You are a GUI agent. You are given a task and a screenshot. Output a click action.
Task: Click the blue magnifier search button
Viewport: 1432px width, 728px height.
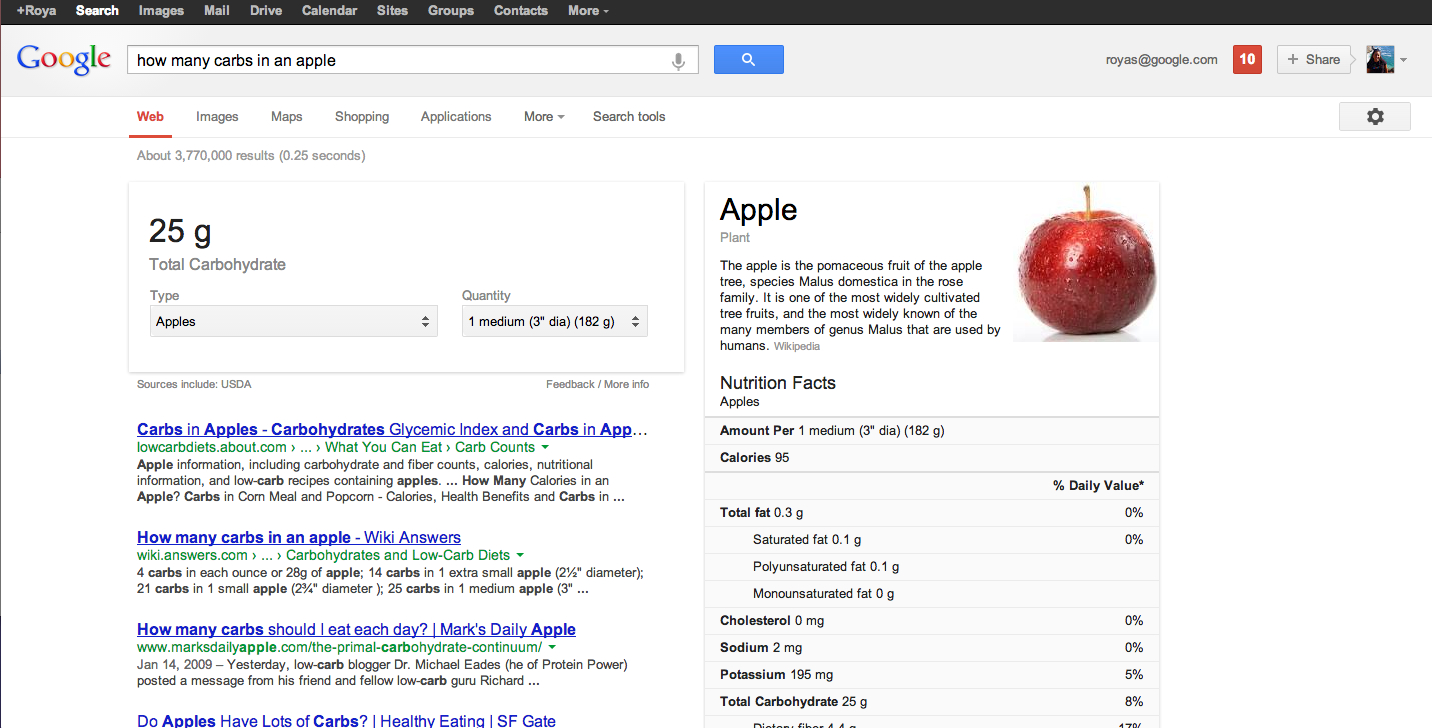[x=748, y=60]
